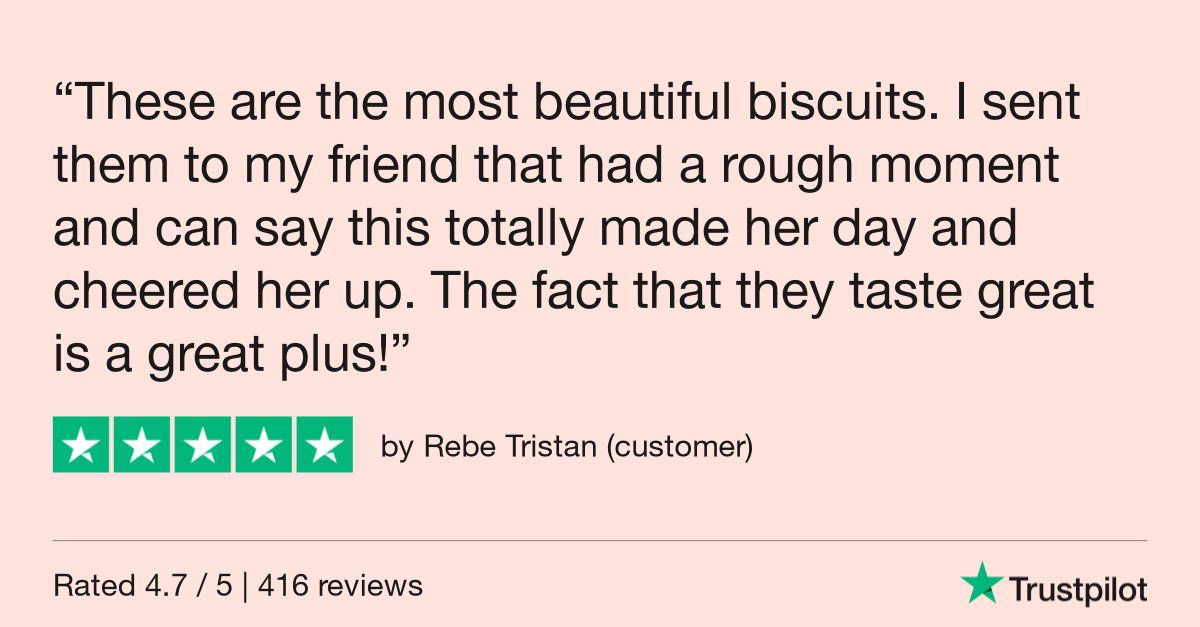Click the fourth green rating star
This screenshot has height=627, width=1200.
click(x=263, y=444)
